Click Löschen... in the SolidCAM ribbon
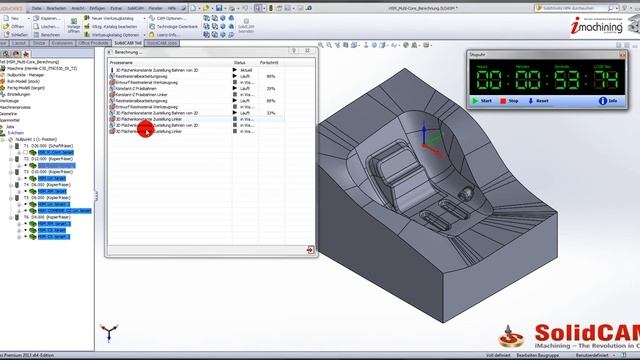The height and width of the screenshot is (360, 640). [x=46, y=27]
